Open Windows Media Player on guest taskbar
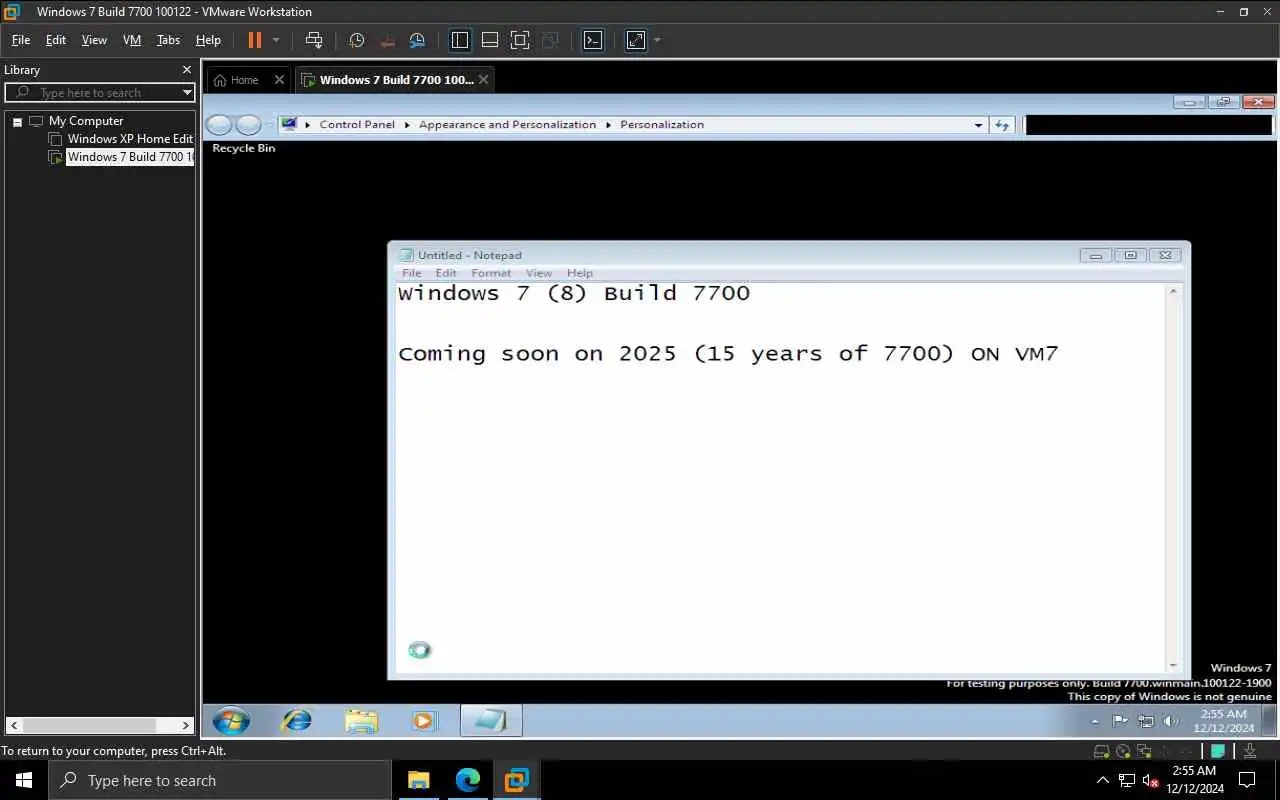Image resolution: width=1280 pixels, height=800 pixels. (x=424, y=720)
